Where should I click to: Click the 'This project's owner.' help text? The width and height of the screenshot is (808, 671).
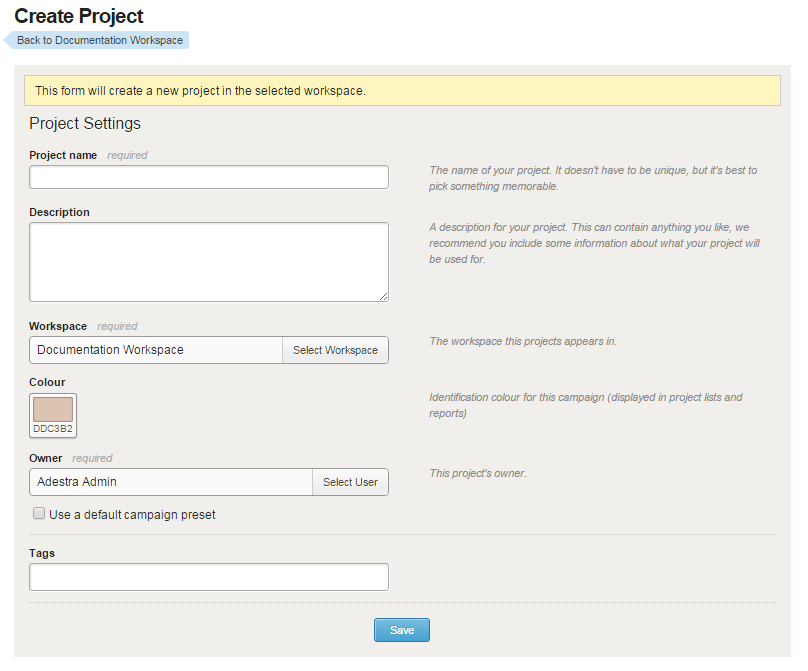478,473
